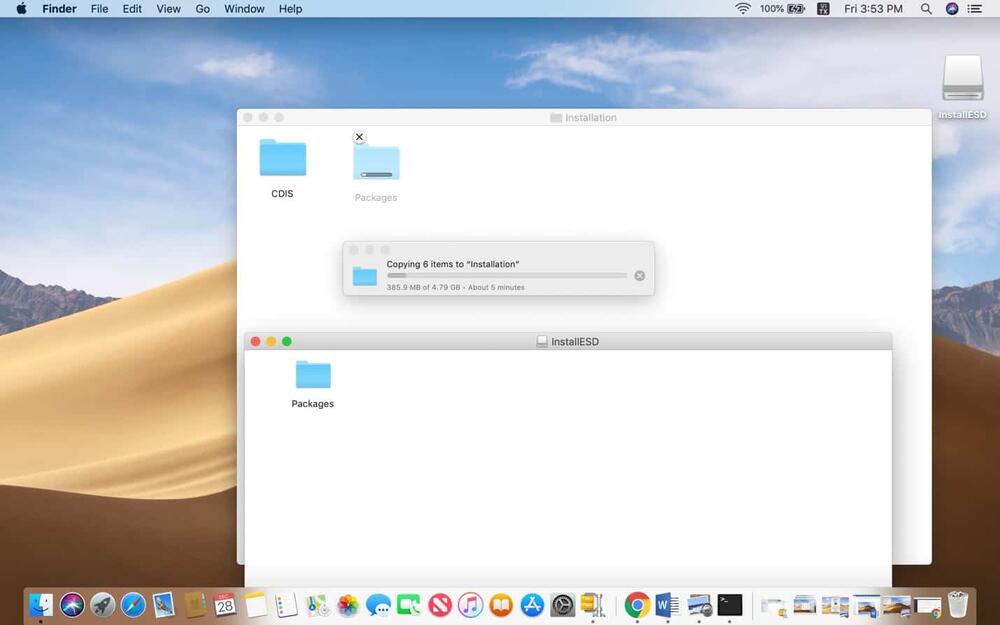Select the Packages folder in InstallESD window

313,375
